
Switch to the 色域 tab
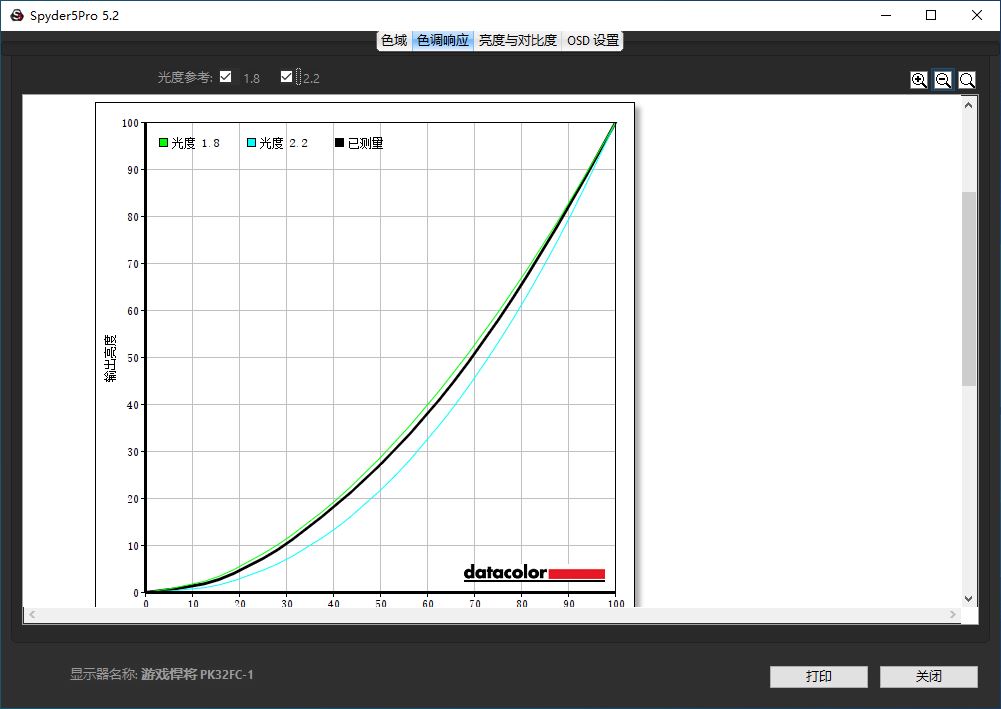[394, 41]
